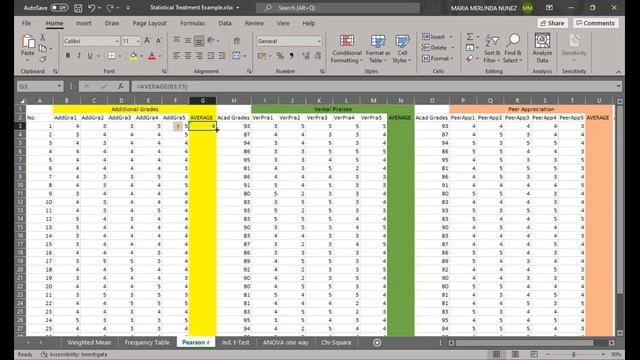Open the Ind. t-Test sheet
Screen dimensions: 640x360
(x=236, y=342)
